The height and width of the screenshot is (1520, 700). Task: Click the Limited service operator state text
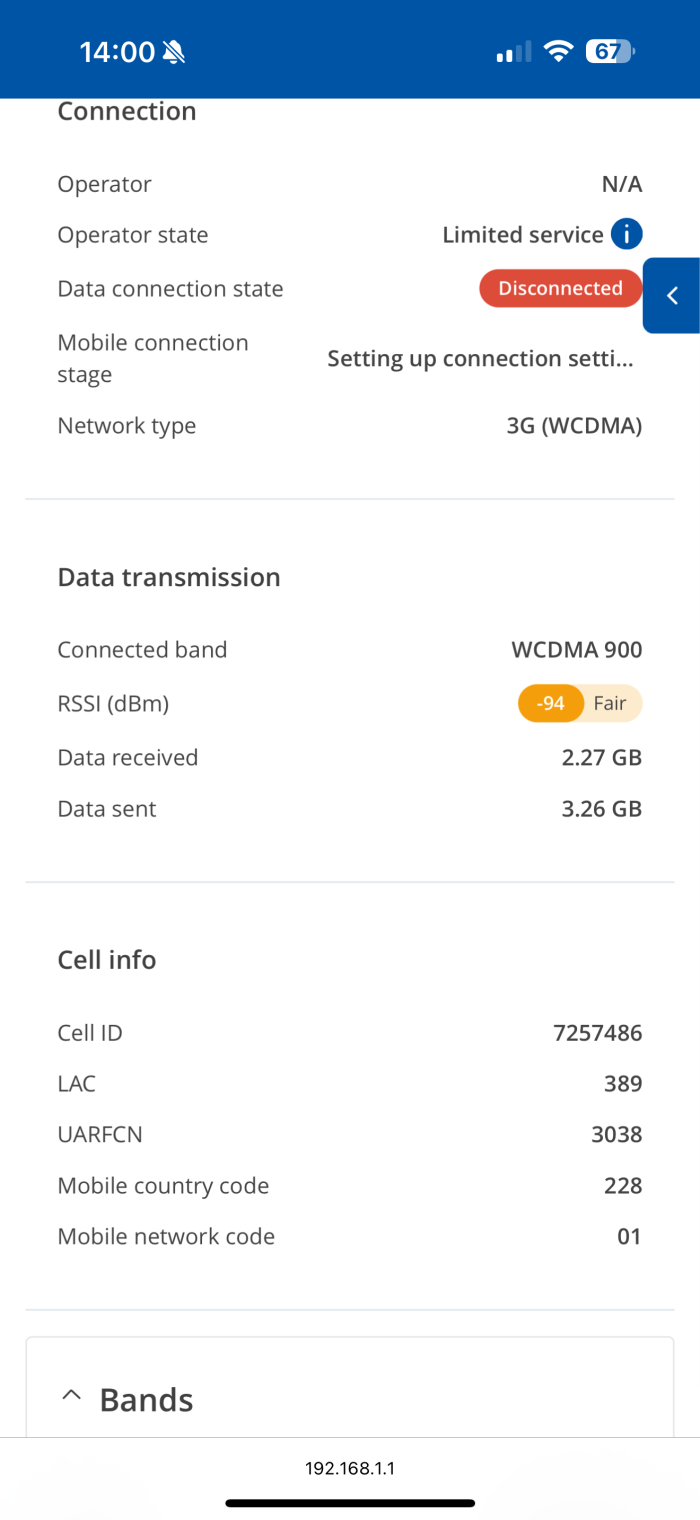click(x=522, y=235)
